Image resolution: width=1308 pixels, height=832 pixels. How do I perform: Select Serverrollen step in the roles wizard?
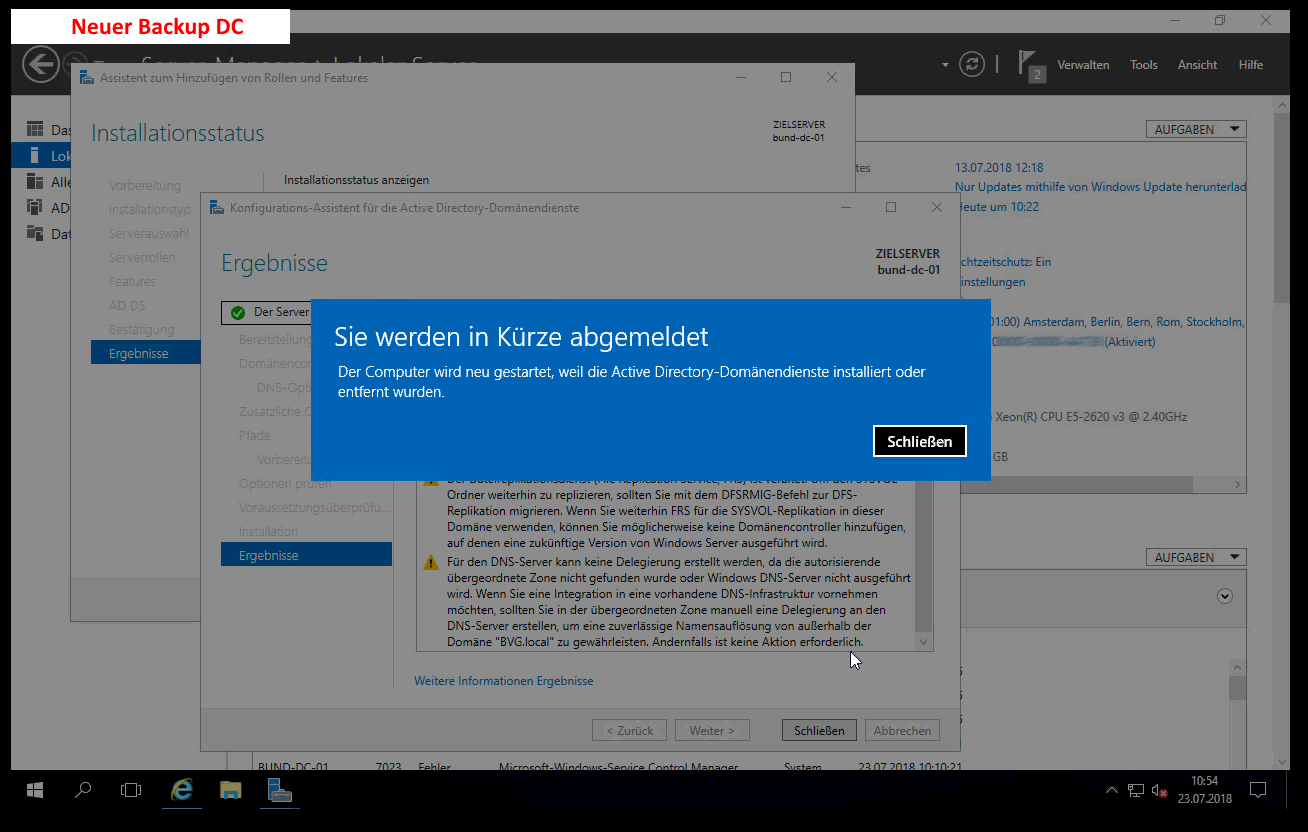[x=142, y=257]
